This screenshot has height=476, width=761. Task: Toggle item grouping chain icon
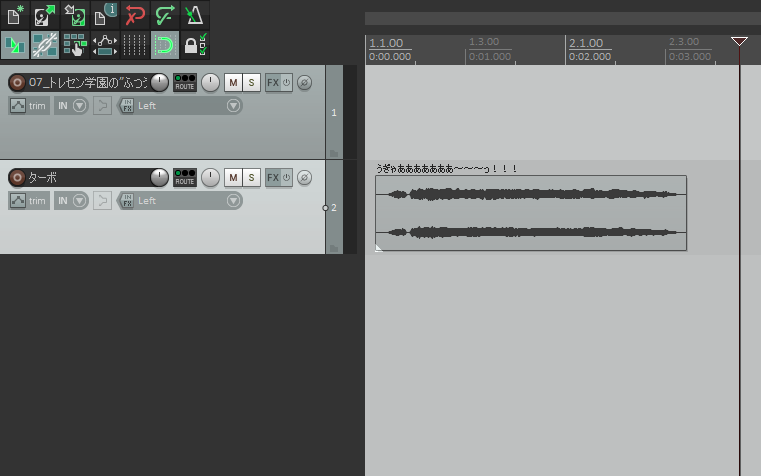[45, 45]
